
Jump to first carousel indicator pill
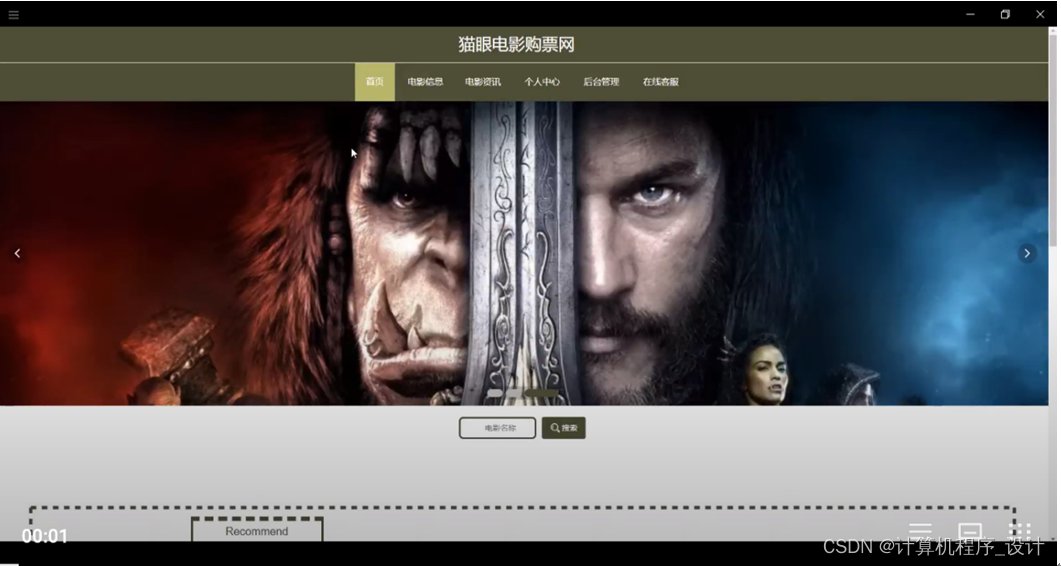coord(495,393)
